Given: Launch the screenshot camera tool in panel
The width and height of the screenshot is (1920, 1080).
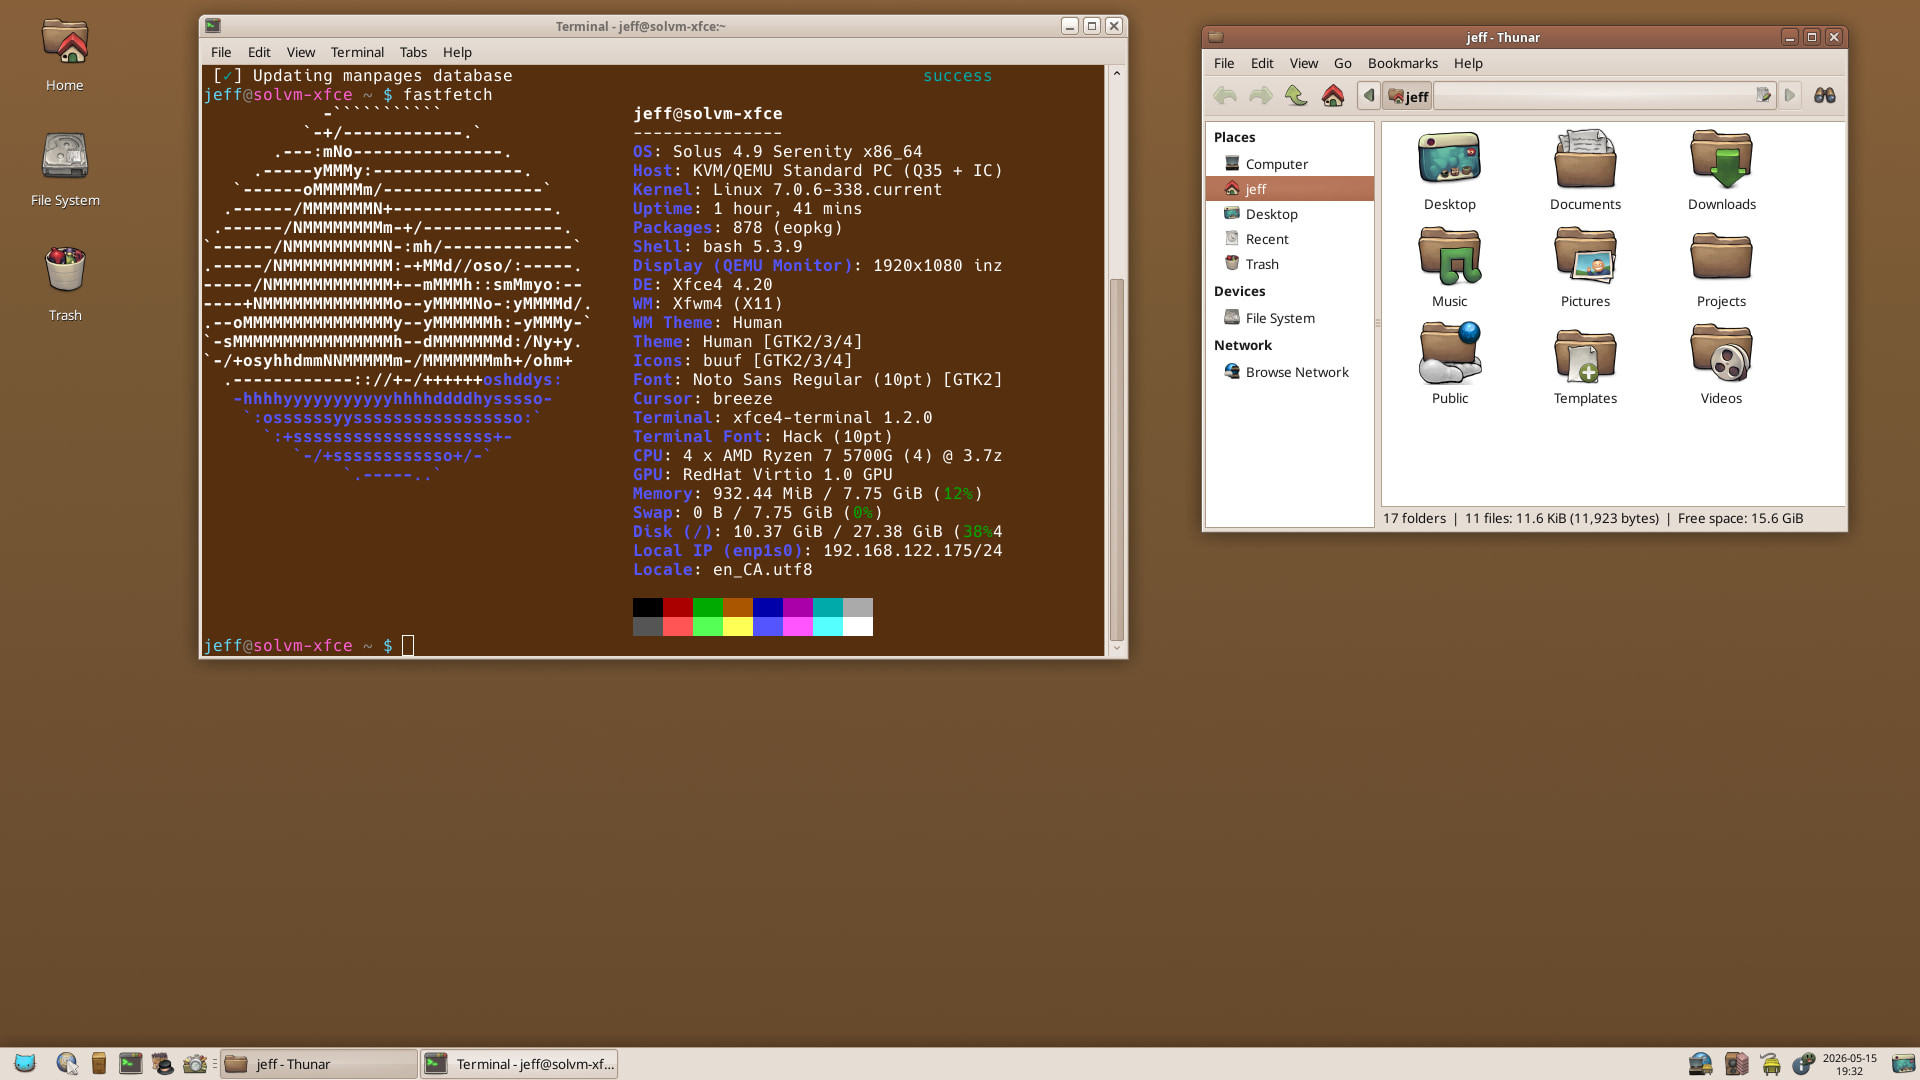Looking at the screenshot, I should [x=195, y=1063].
